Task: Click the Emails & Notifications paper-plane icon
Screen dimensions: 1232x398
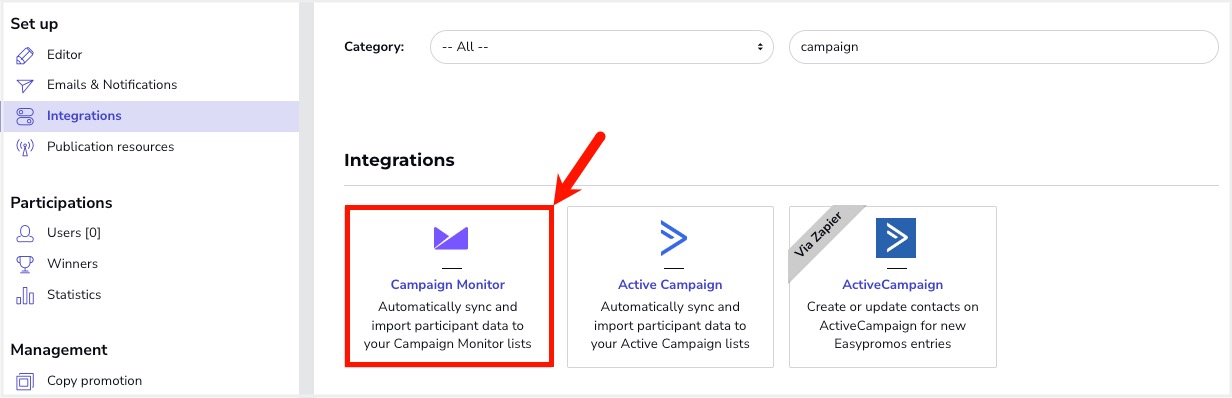Action: pos(26,85)
